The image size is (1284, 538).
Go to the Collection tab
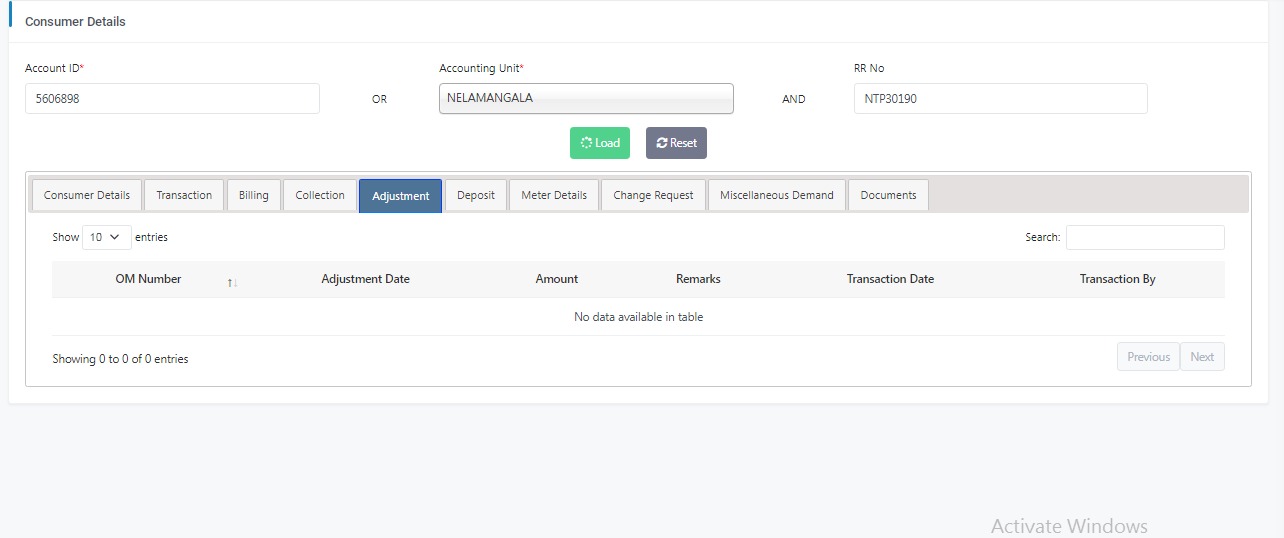click(320, 196)
